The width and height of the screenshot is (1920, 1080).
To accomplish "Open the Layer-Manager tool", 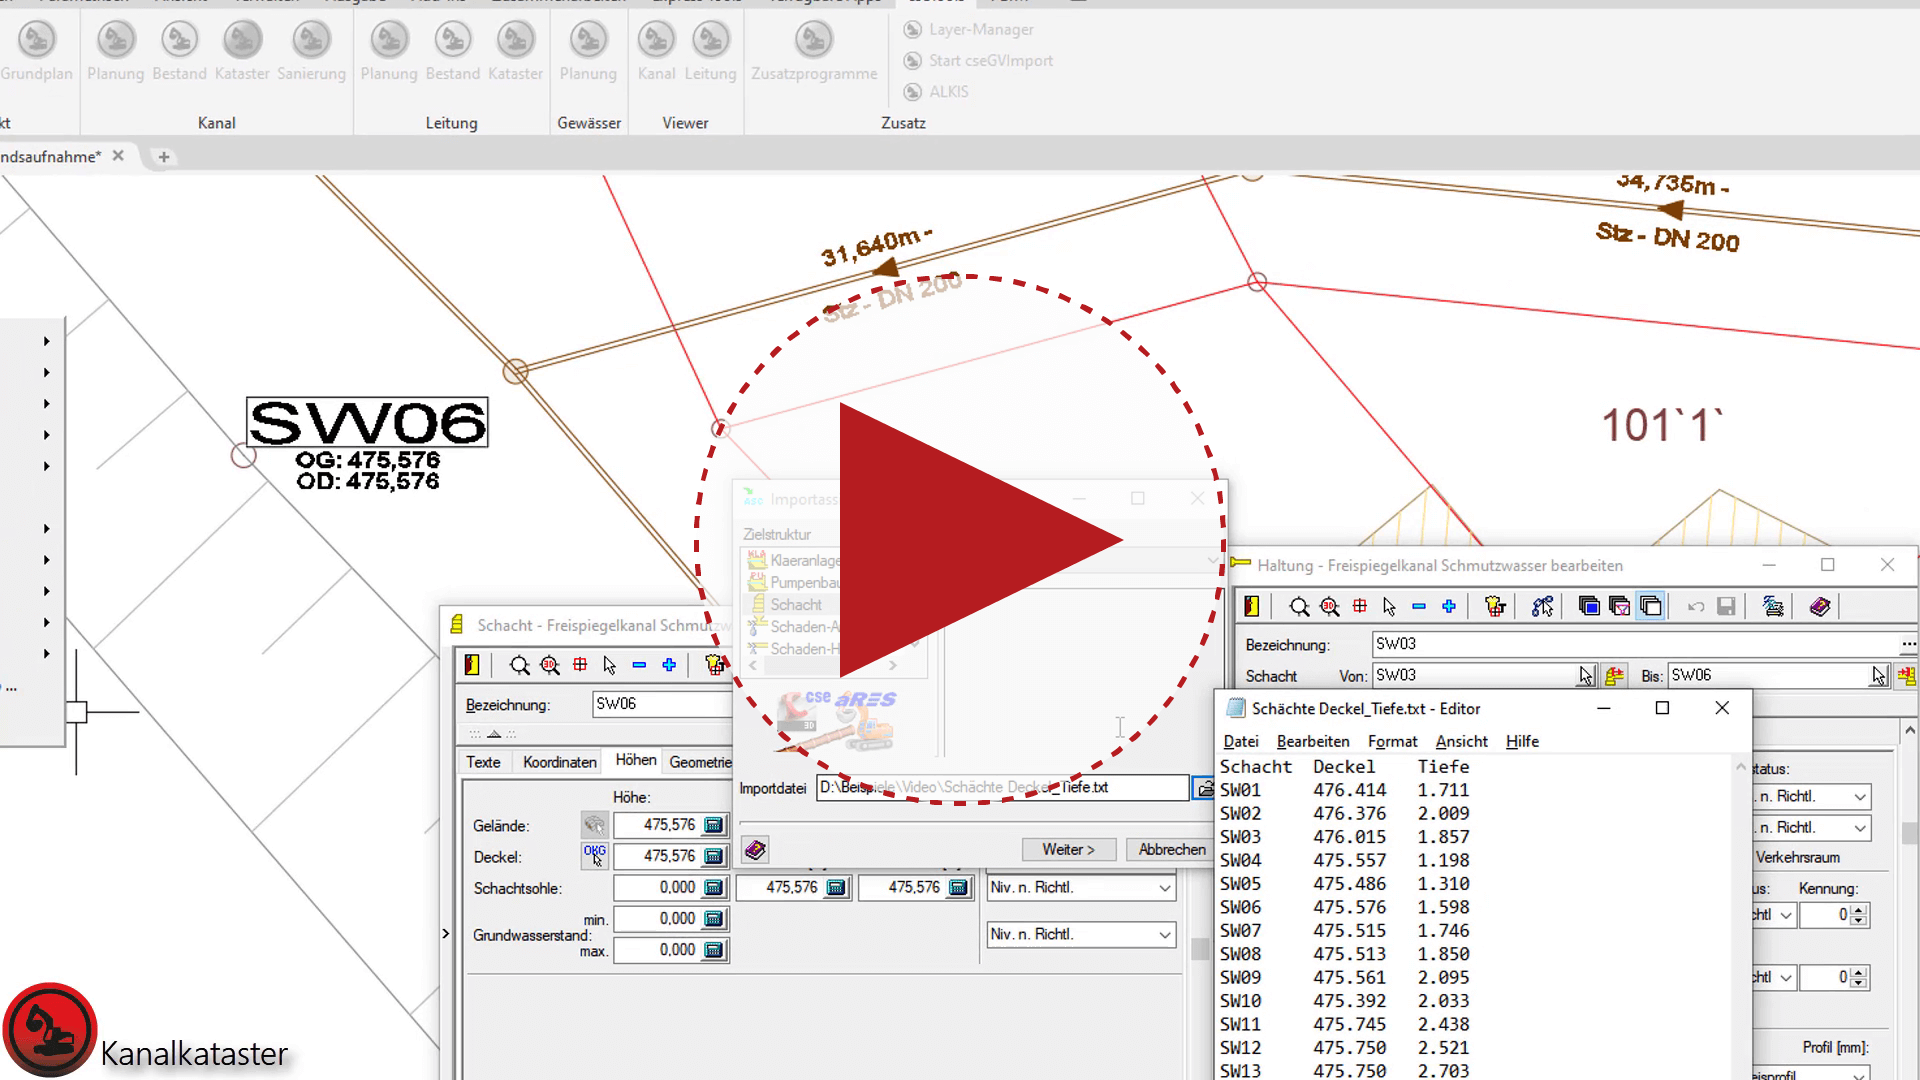I will click(968, 30).
